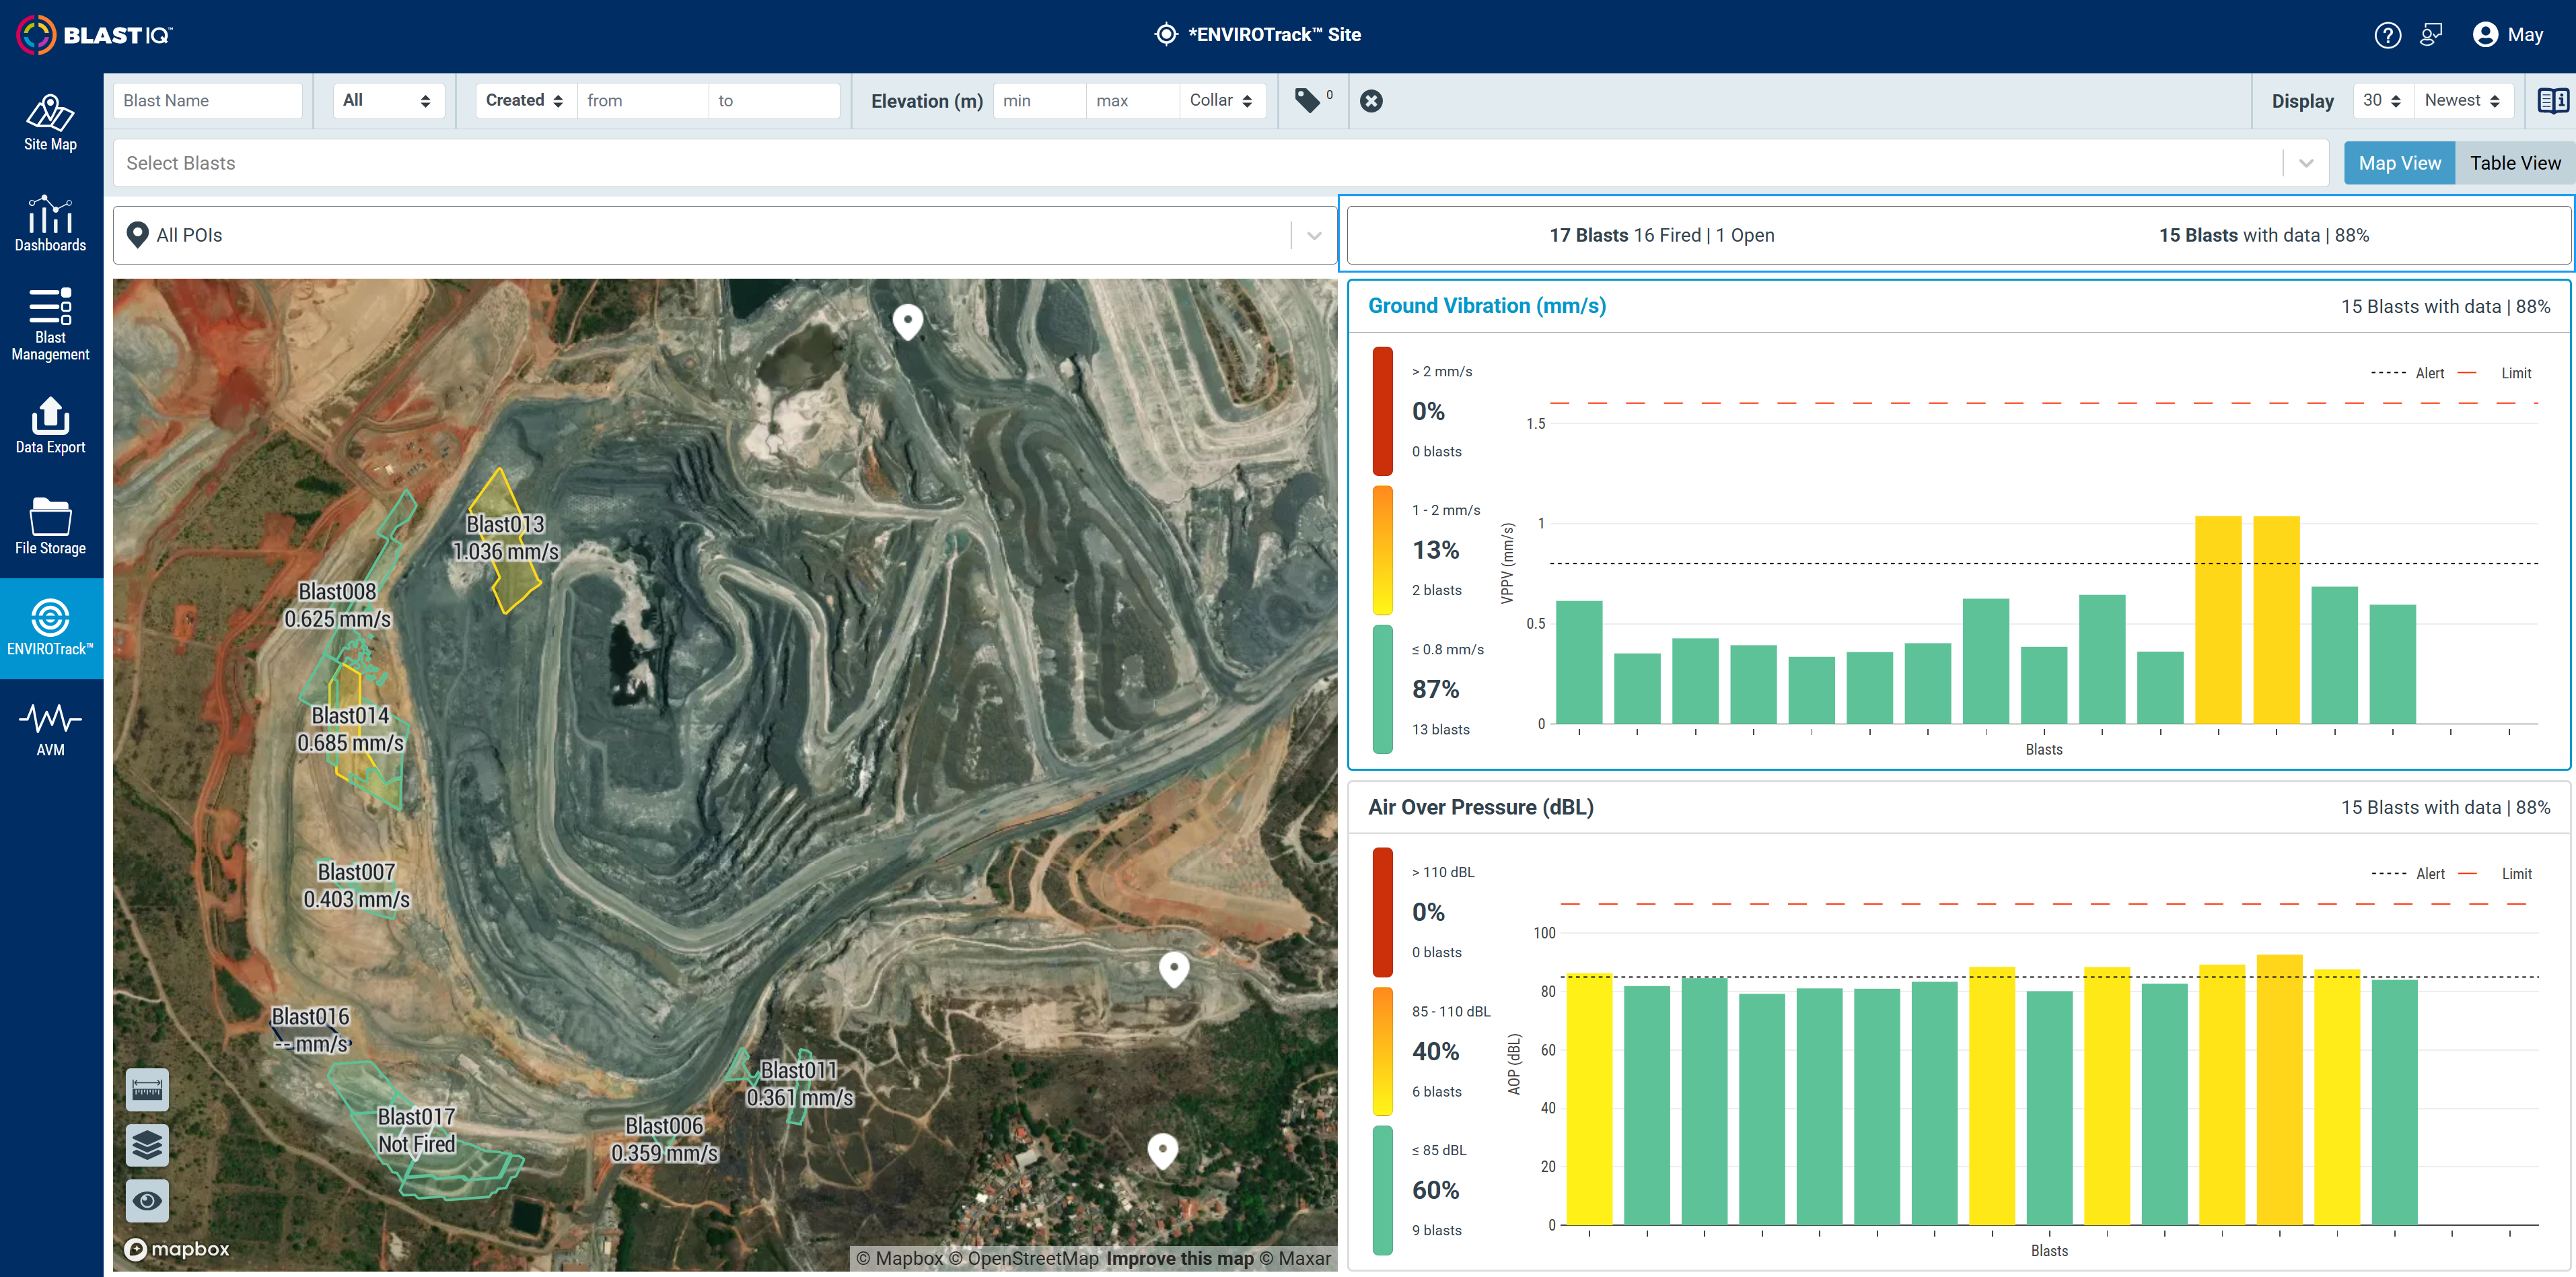
Task: Toggle map label visibility eye icon
Action: (147, 1200)
